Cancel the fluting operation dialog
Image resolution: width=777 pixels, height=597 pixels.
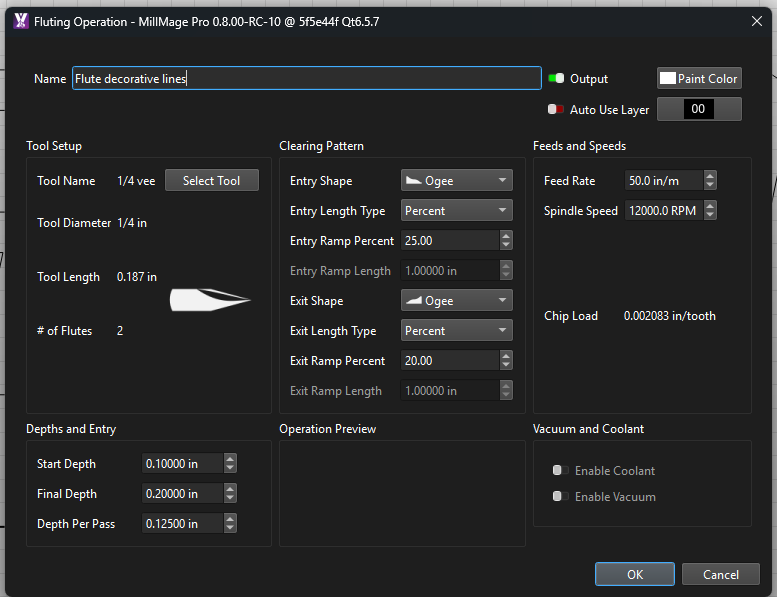tap(720, 575)
